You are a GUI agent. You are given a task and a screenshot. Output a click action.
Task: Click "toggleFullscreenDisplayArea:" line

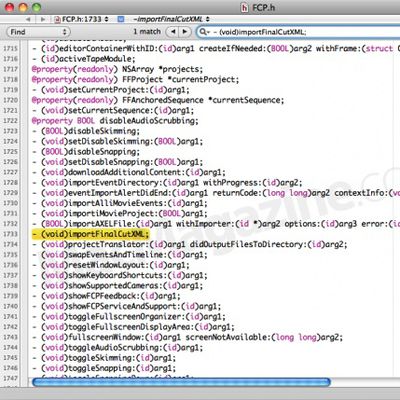click(133, 327)
